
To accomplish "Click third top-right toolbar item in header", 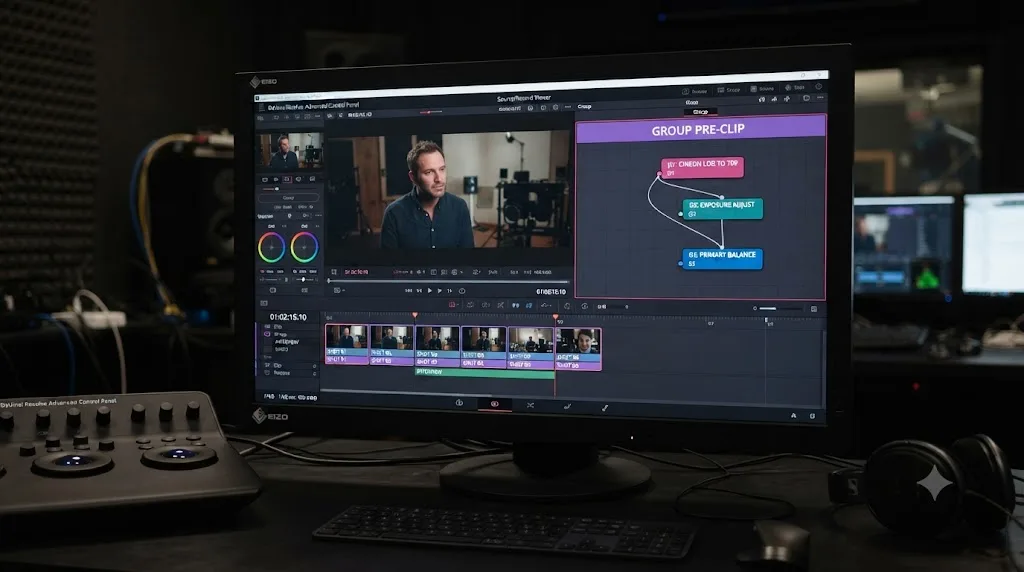I will click(x=762, y=88).
